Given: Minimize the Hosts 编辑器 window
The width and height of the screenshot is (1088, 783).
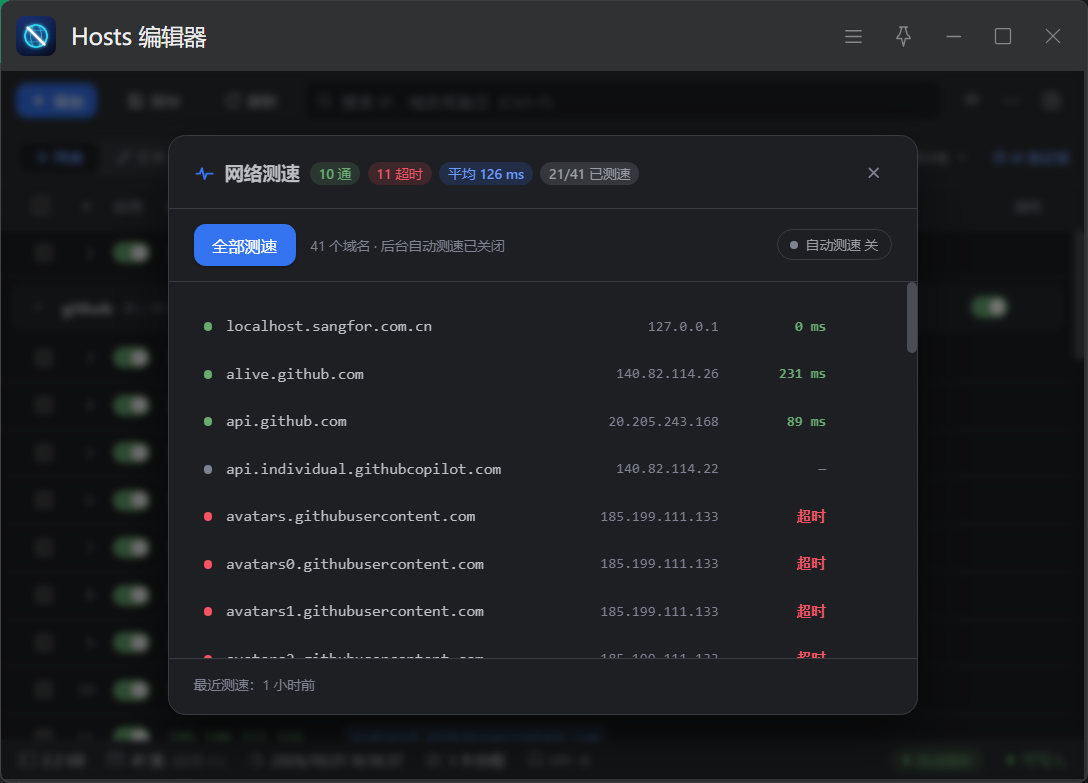Looking at the screenshot, I should point(954,36).
